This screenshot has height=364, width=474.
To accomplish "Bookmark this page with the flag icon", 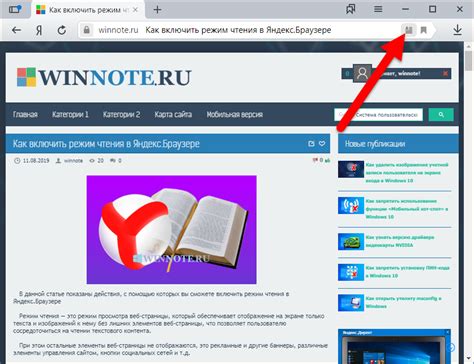I will tap(424, 30).
